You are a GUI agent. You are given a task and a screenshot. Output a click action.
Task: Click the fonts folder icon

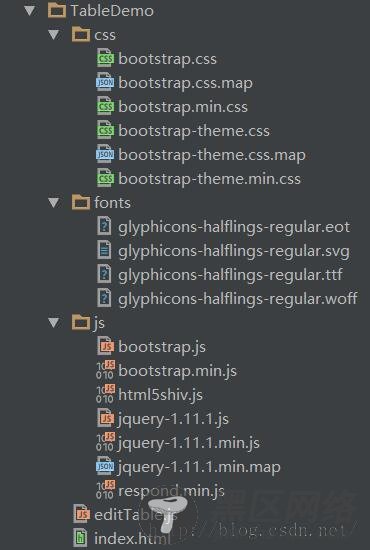81,202
